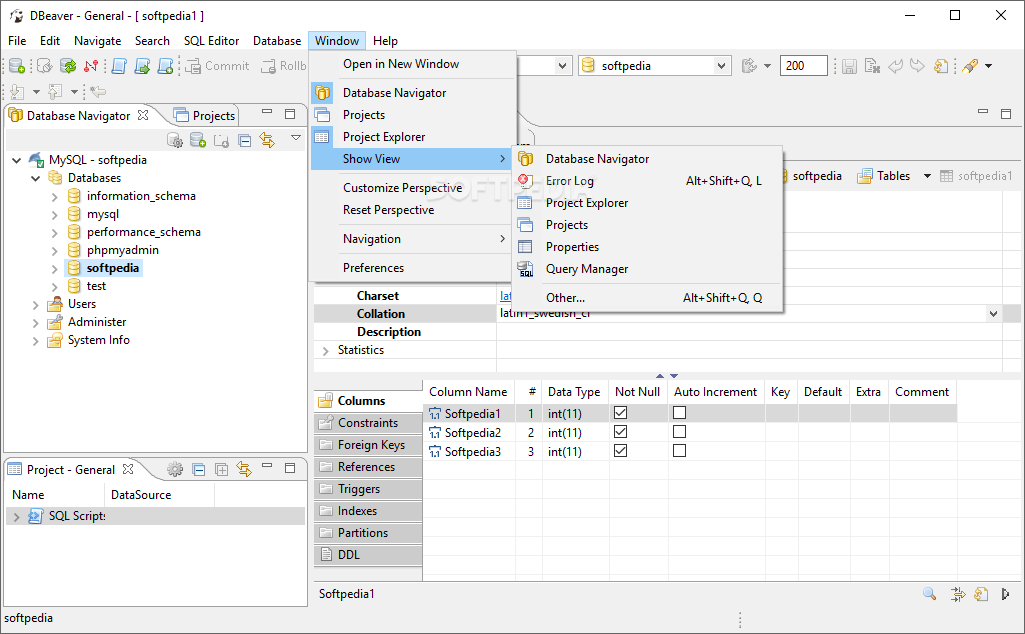Click the Reconnect database toolbar icon
1025x634 pixels.
click(68, 65)
